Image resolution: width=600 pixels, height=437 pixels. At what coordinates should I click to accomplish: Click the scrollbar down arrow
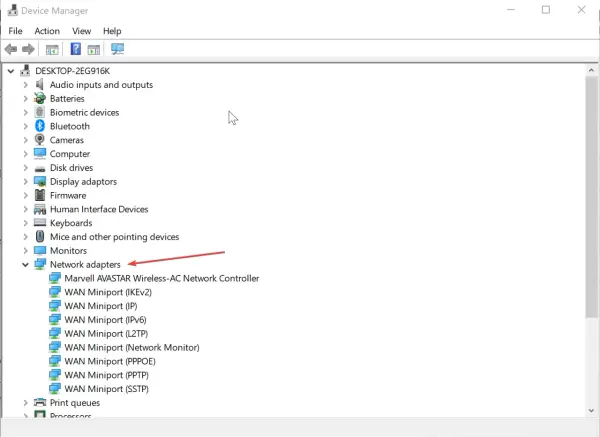pyautogui.click(x=591, y=410)
